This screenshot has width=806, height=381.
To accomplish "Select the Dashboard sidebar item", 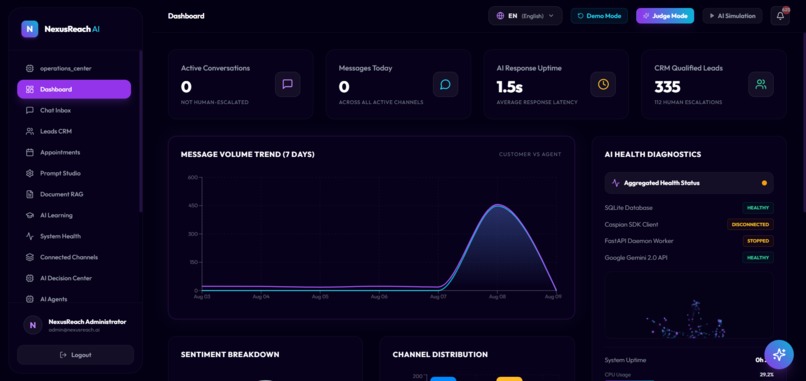I will coord(74,89).
